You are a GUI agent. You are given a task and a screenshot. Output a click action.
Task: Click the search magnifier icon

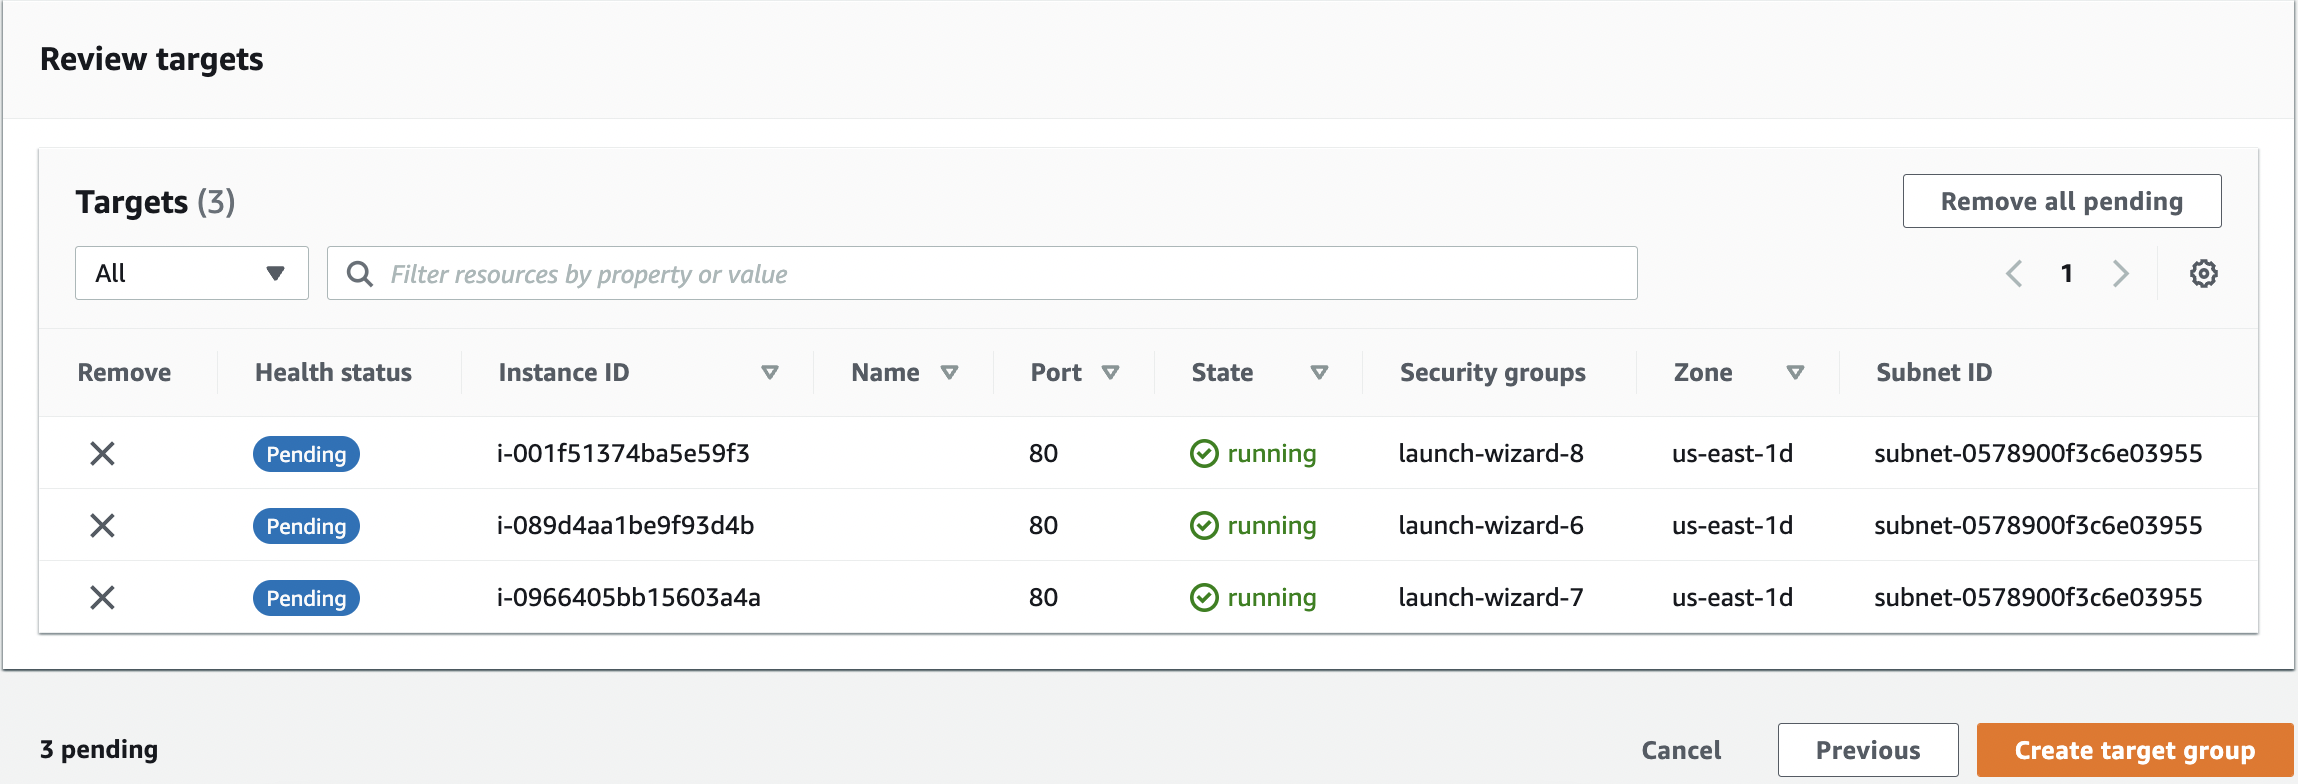[359, 274]
